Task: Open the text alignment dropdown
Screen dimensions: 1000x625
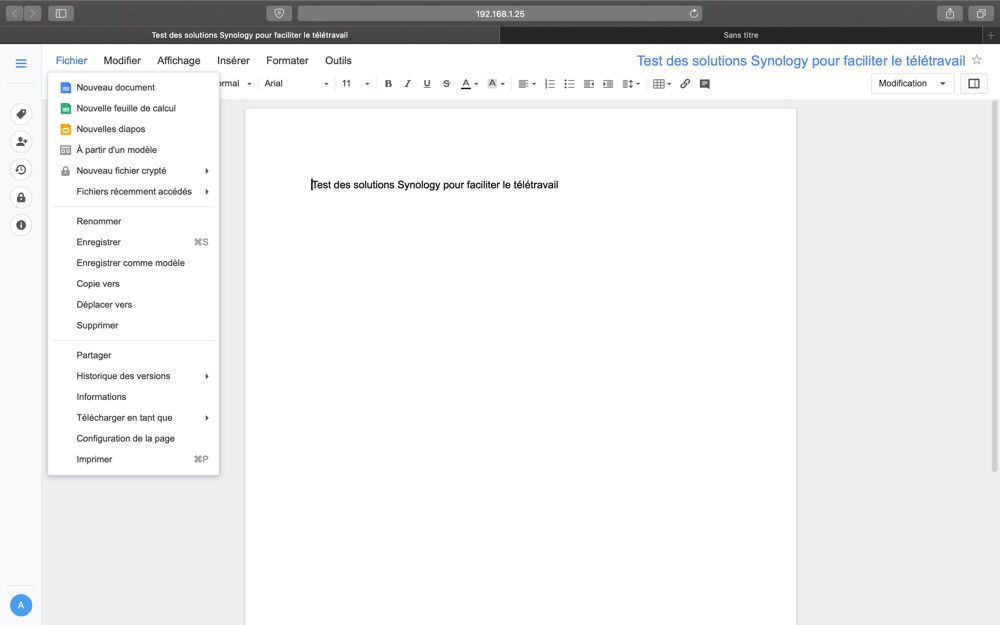Action: click(527, 84)
